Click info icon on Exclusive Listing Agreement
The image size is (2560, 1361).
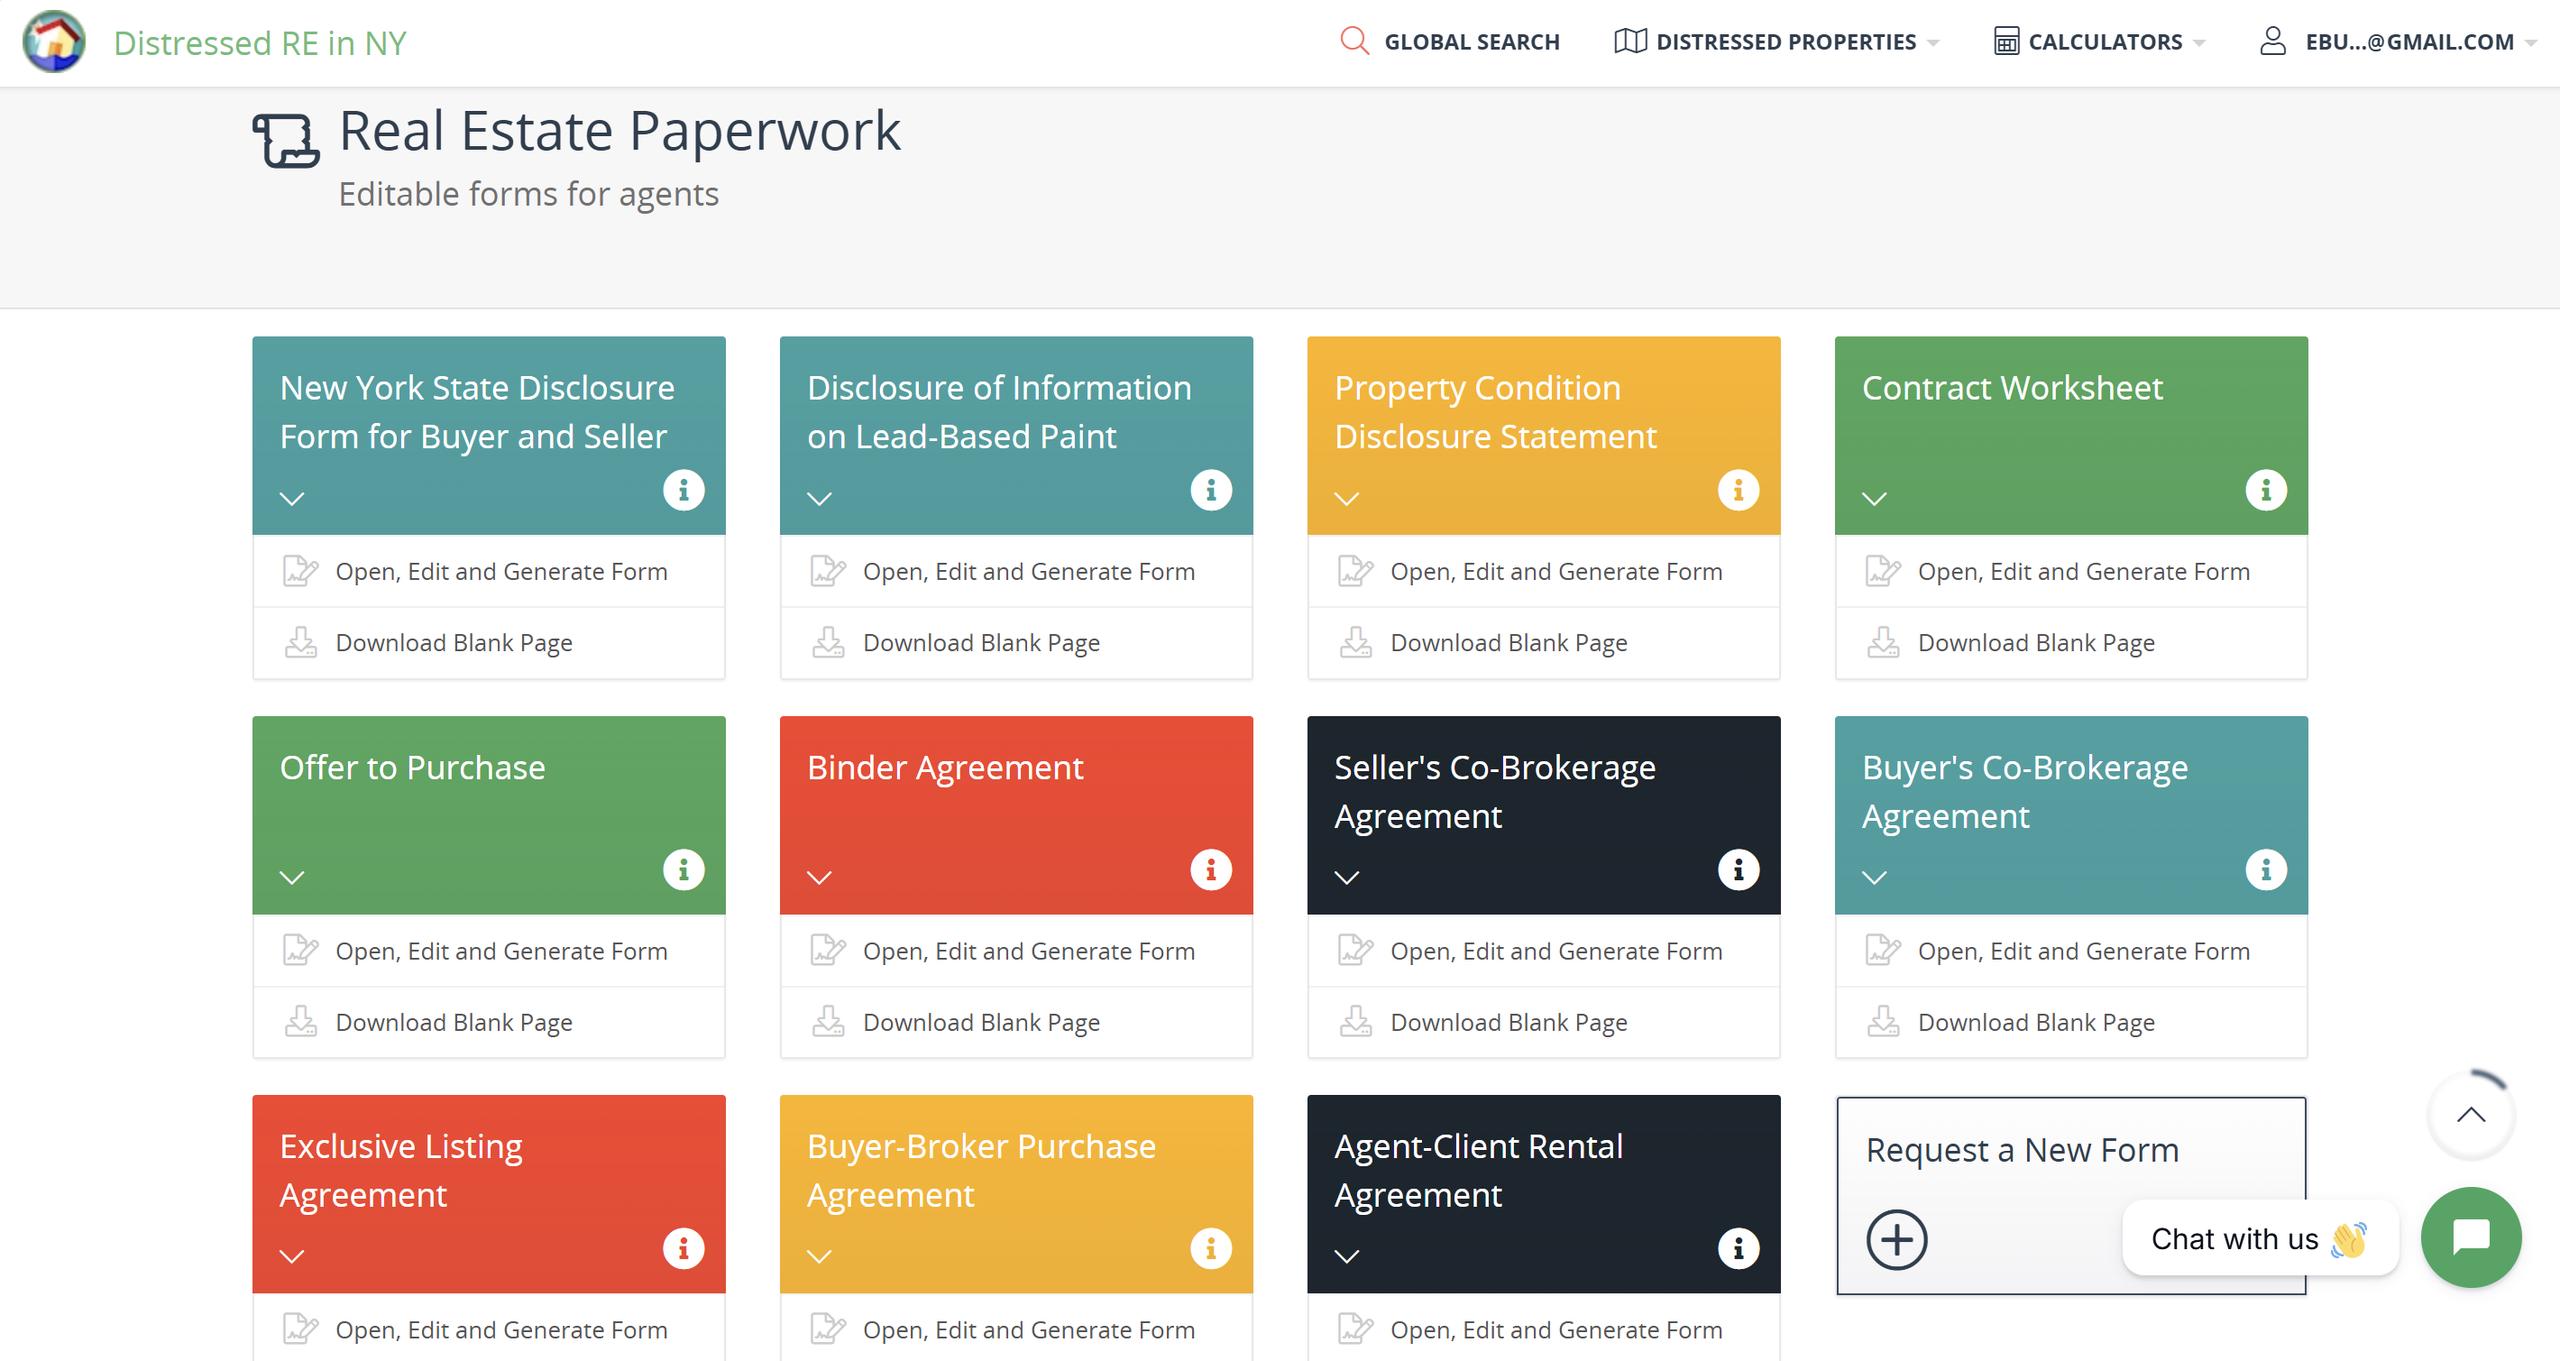coord(683,1248)
